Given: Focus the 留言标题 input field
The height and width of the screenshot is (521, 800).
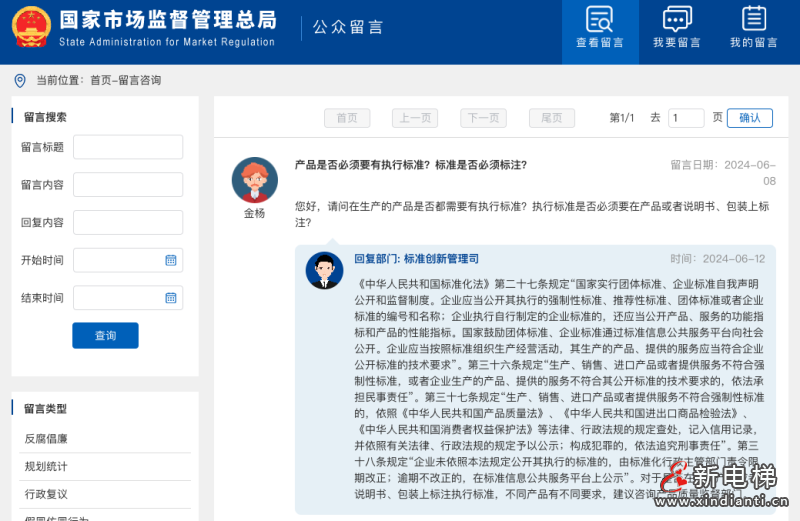Looking at the screenshot, I should [x=128, y=147].
